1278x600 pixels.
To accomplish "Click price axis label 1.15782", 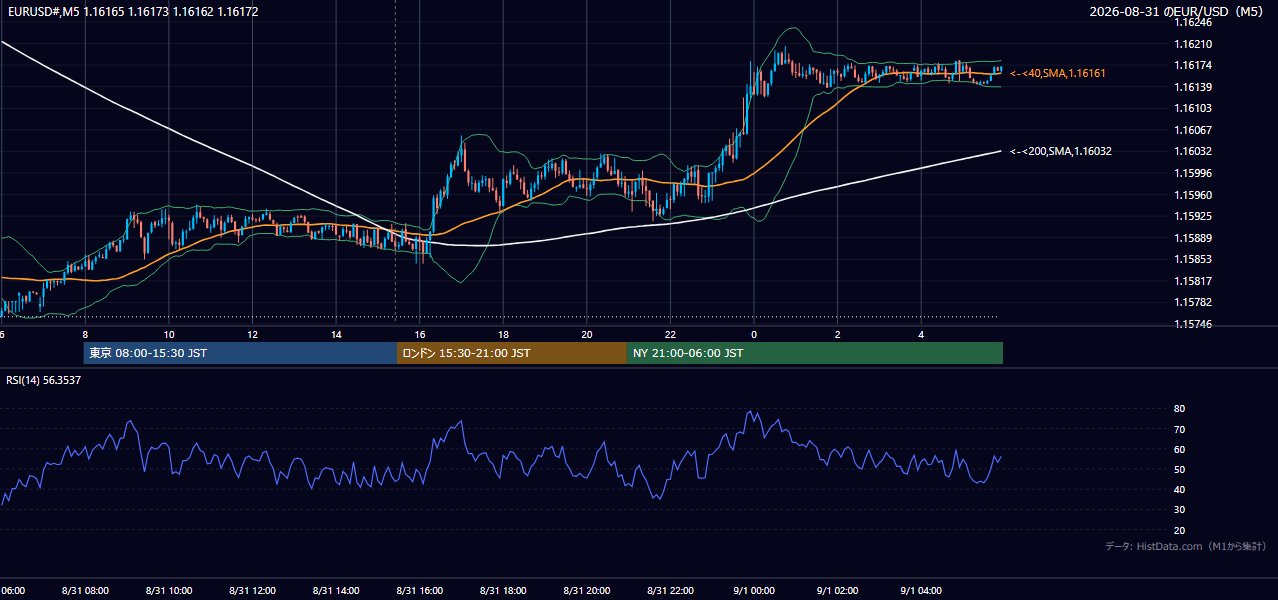I will [x=1192, y=302].
